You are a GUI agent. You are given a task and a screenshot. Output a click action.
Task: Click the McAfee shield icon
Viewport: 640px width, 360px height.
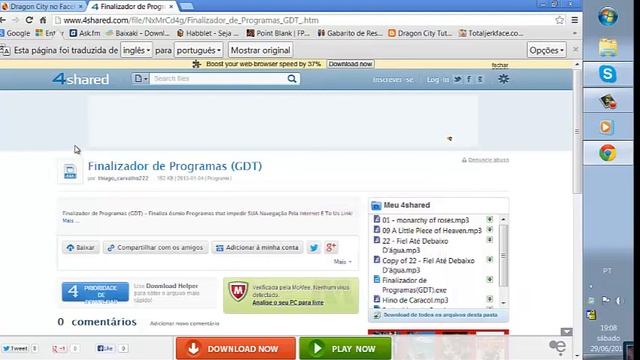click(x=238, y=291)
